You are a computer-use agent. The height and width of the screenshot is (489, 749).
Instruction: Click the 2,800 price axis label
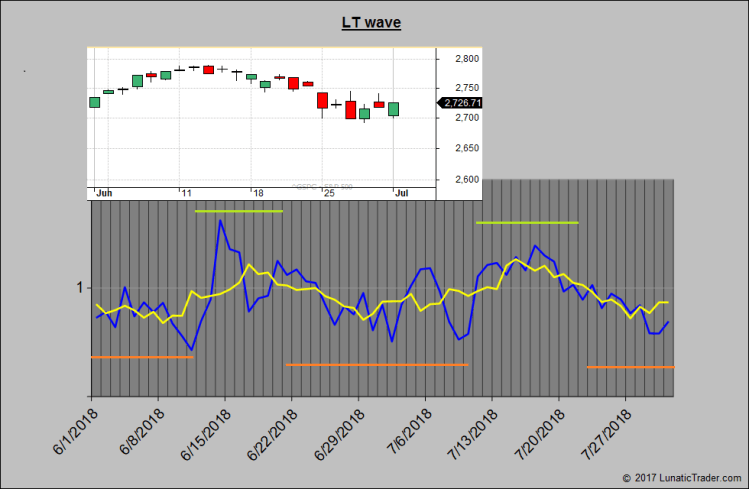click(x=460, y=59)
